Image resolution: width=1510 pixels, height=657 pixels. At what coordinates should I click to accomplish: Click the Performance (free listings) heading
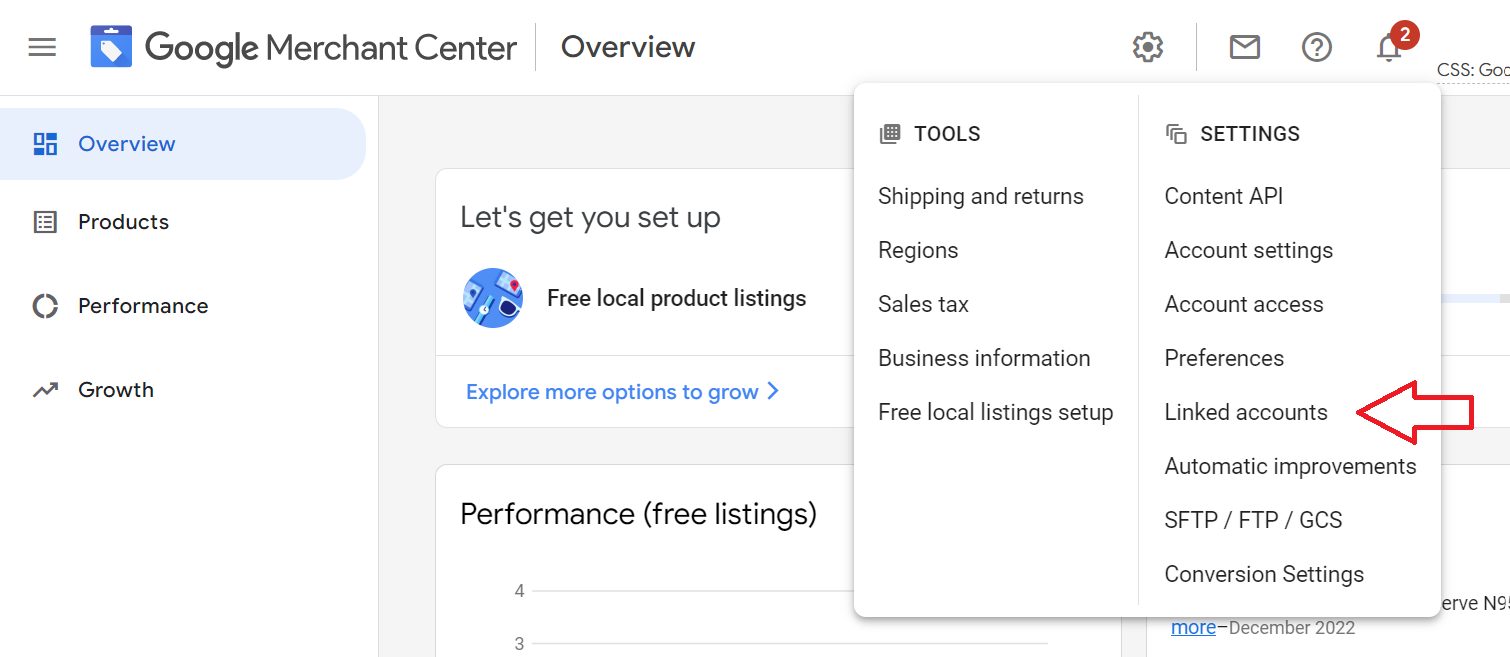(x=638, y=514)
